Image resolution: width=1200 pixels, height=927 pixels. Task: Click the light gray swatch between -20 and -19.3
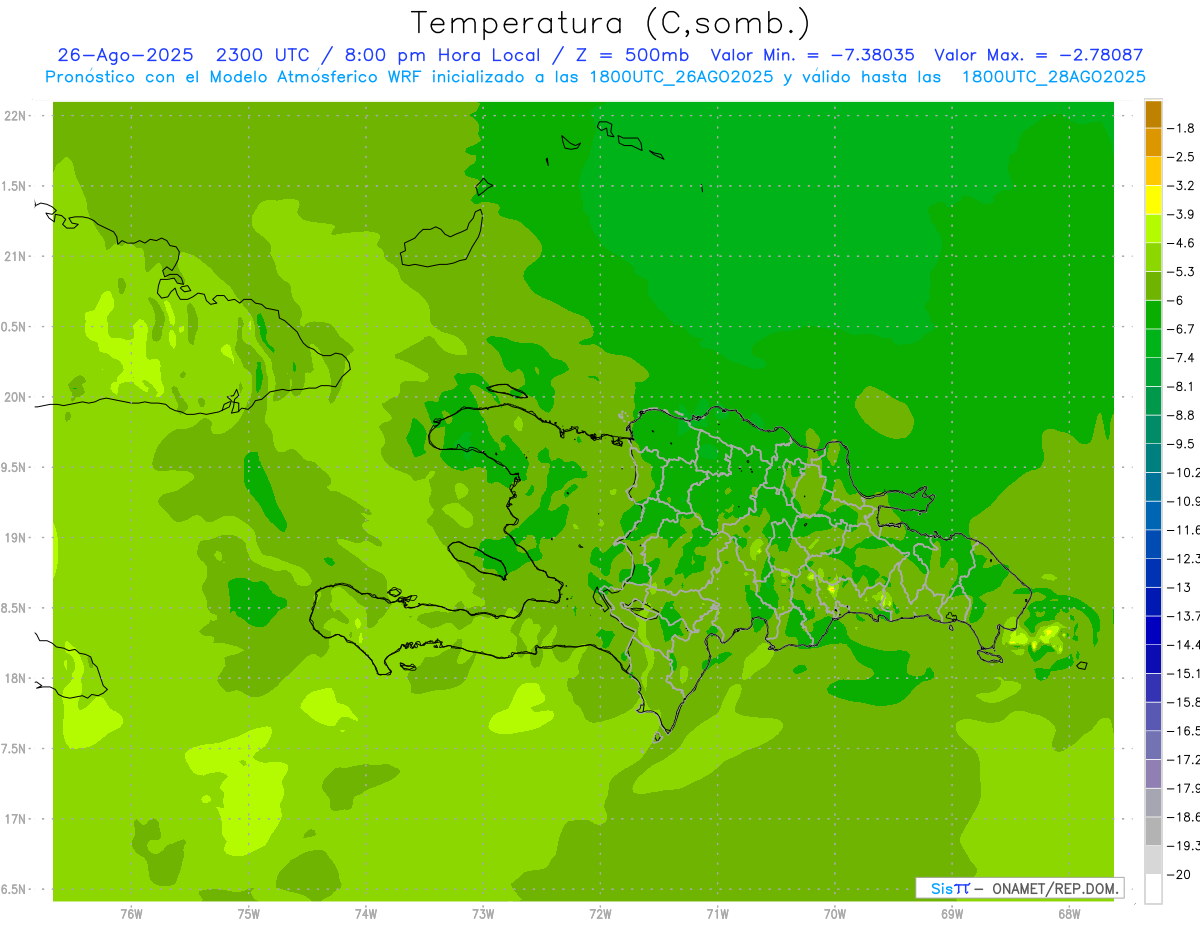1153,860
